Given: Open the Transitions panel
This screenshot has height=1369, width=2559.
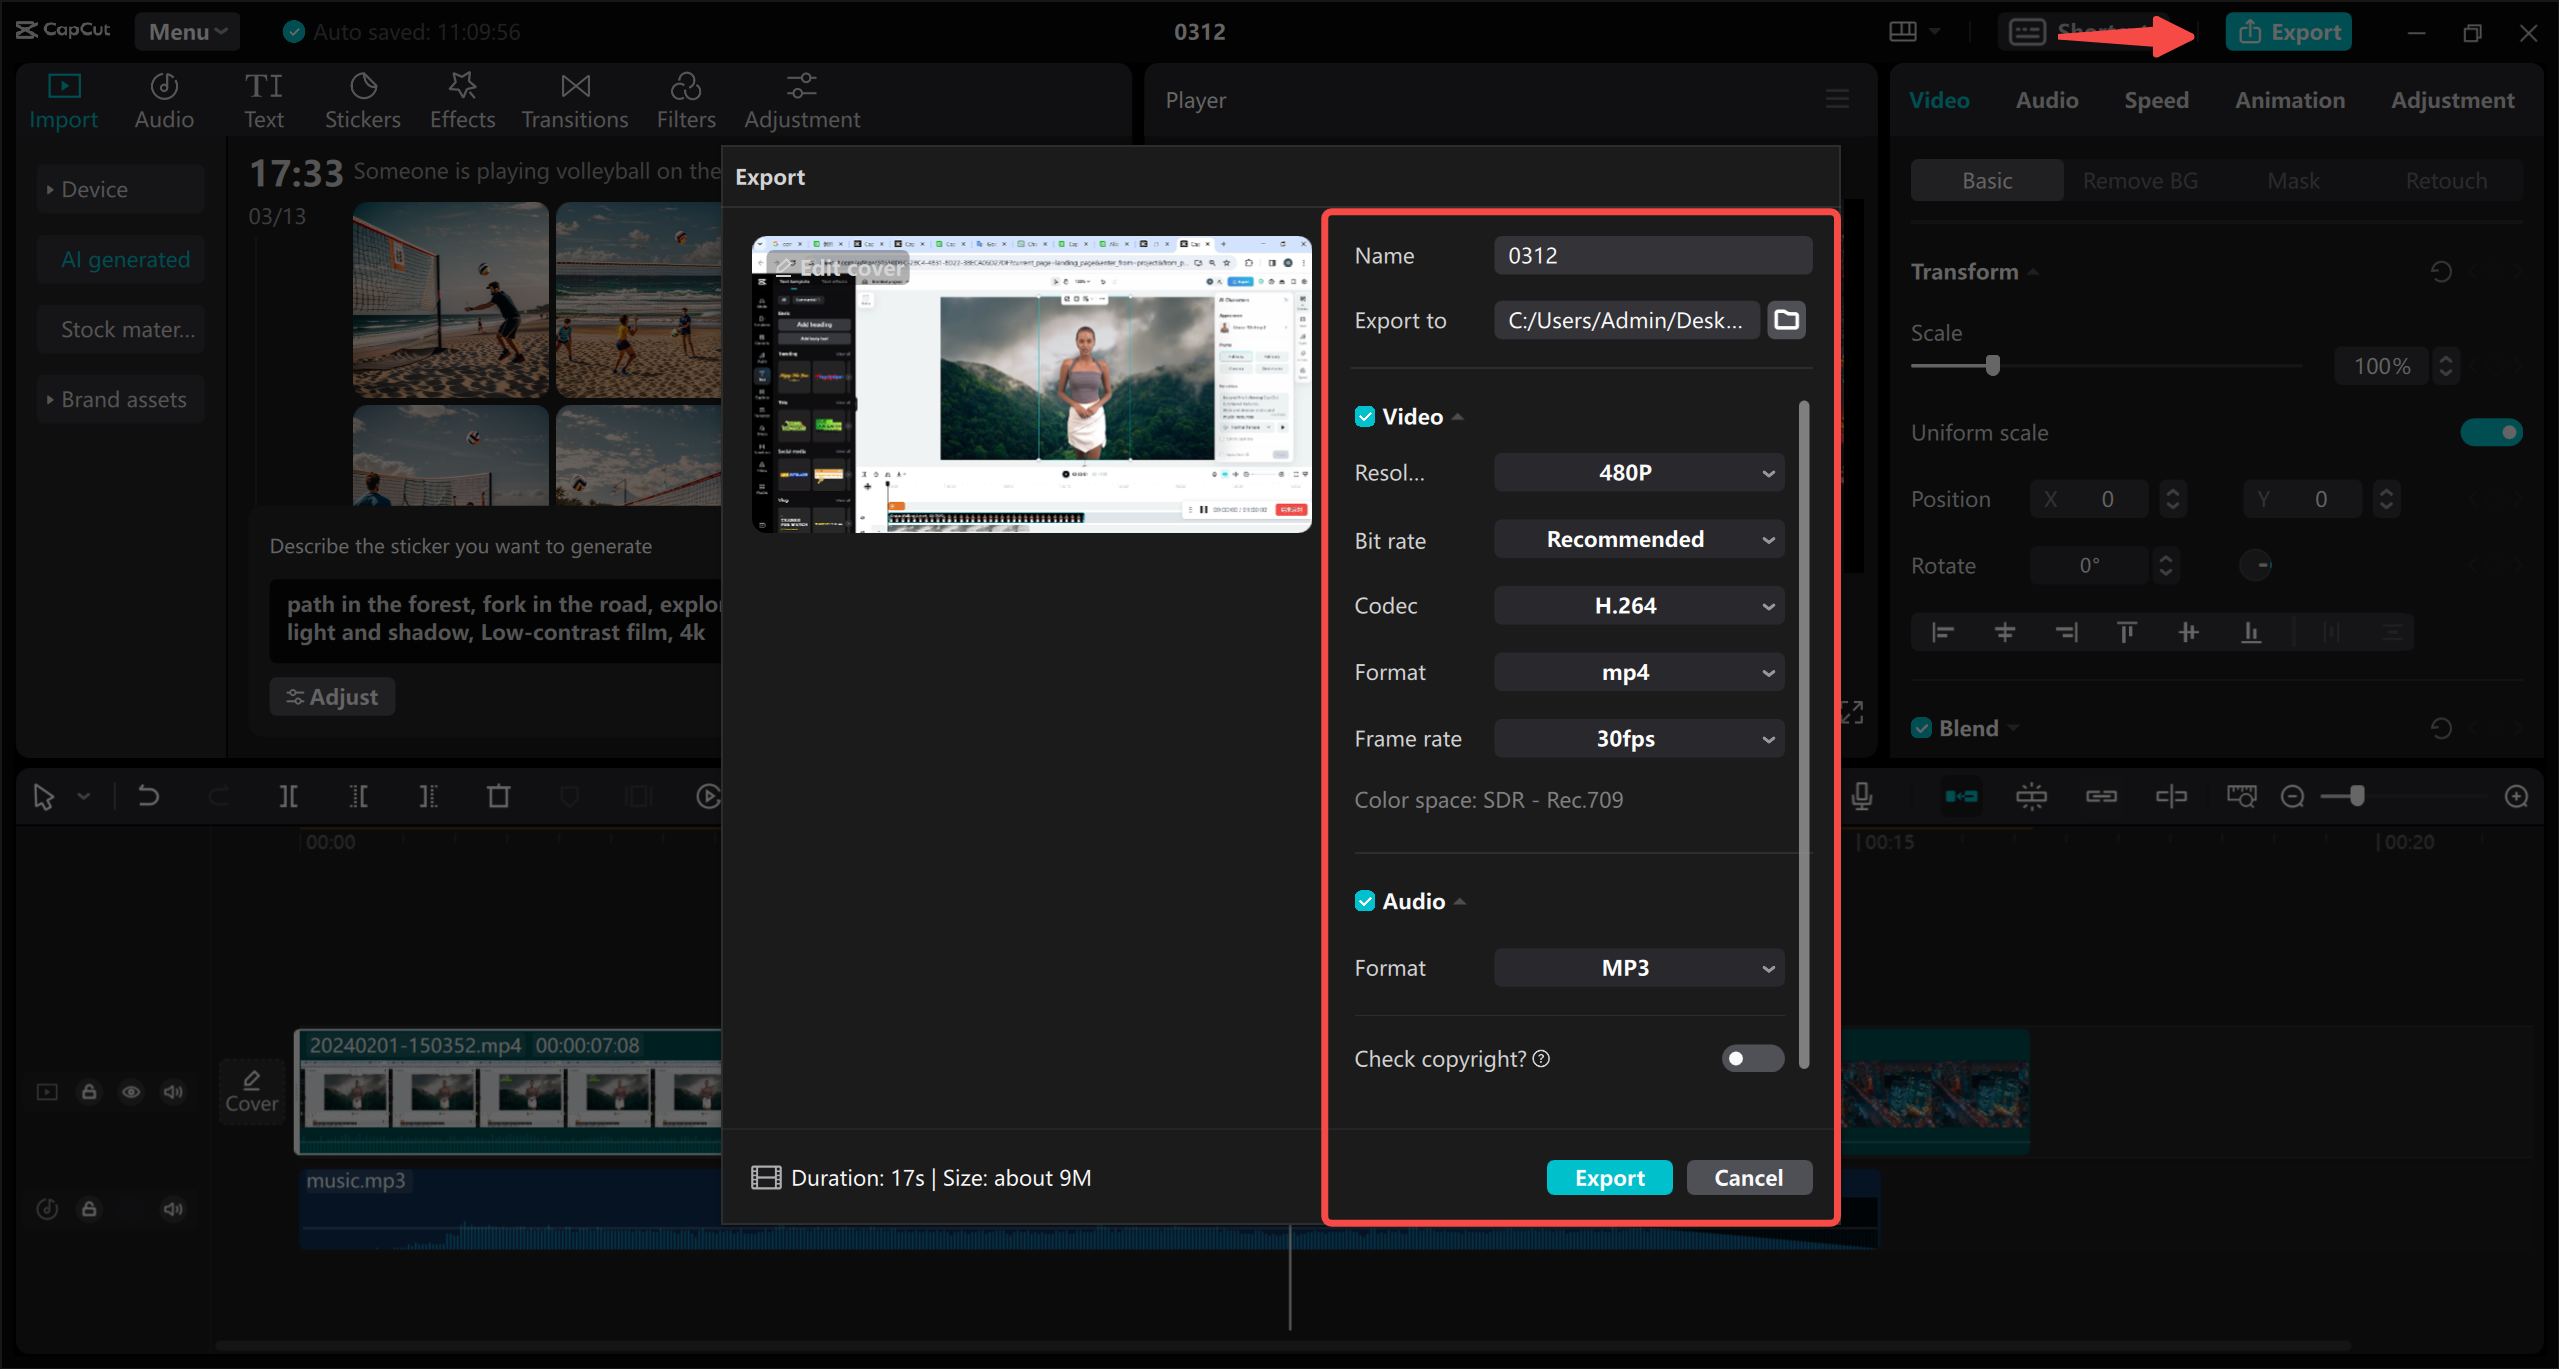Looking at the screenshot, I should (x=574, y=99).
